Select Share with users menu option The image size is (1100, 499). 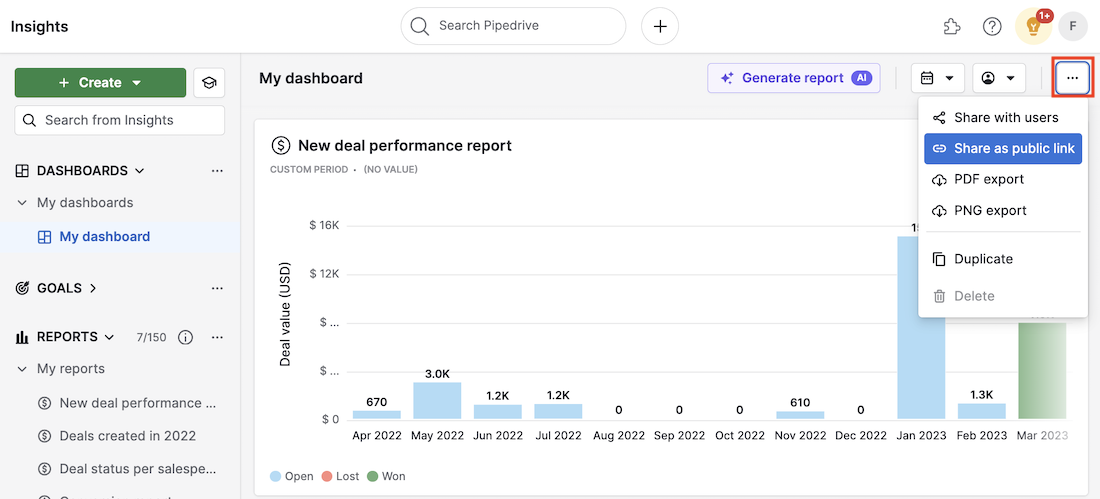tap(1002, 118)
